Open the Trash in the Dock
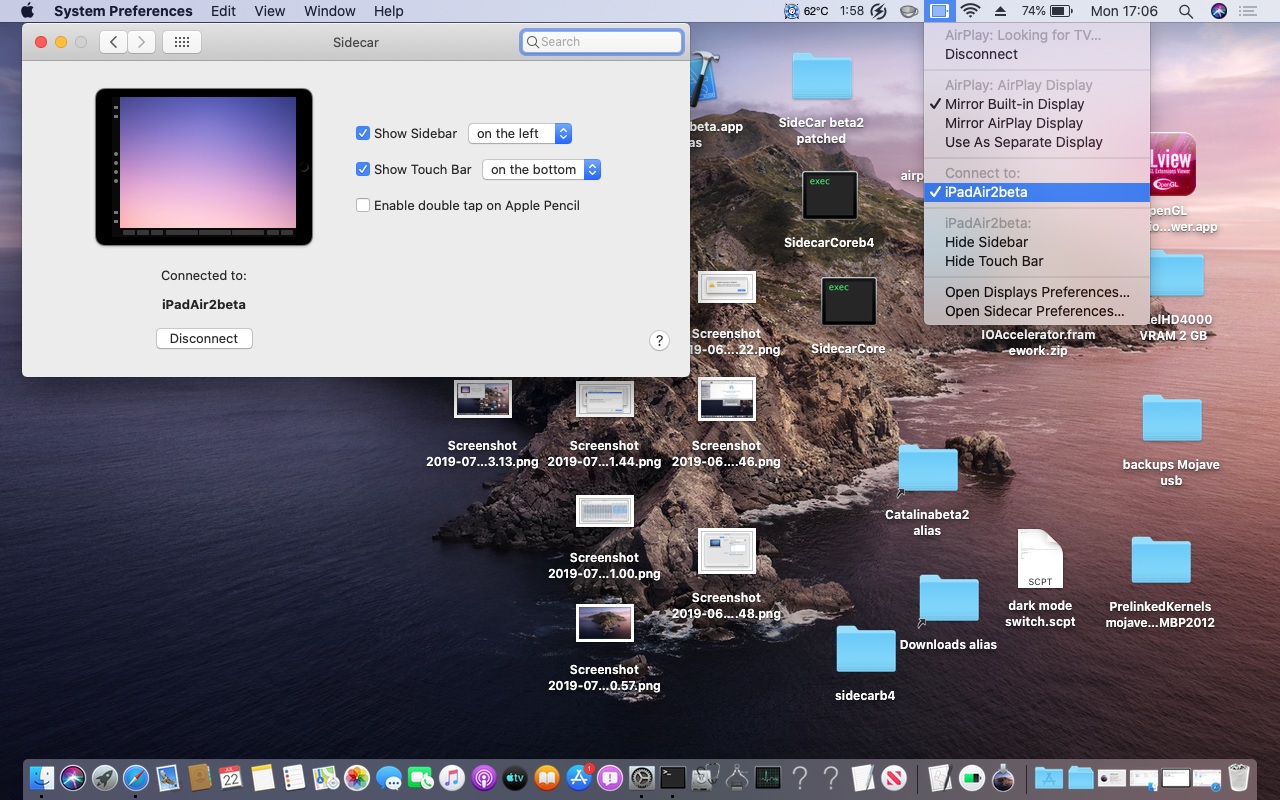 point(1239,777)
